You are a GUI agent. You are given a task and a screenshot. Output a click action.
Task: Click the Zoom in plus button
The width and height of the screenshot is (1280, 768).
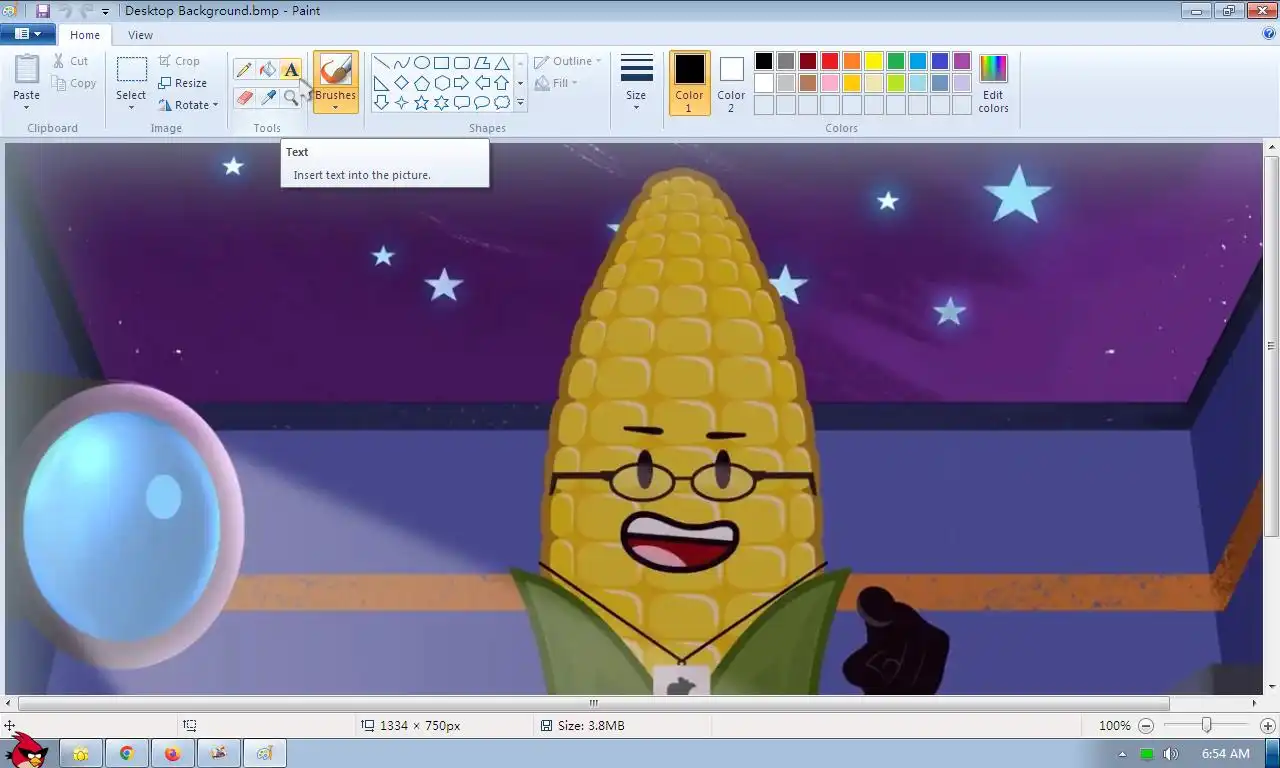[1269, 725]
